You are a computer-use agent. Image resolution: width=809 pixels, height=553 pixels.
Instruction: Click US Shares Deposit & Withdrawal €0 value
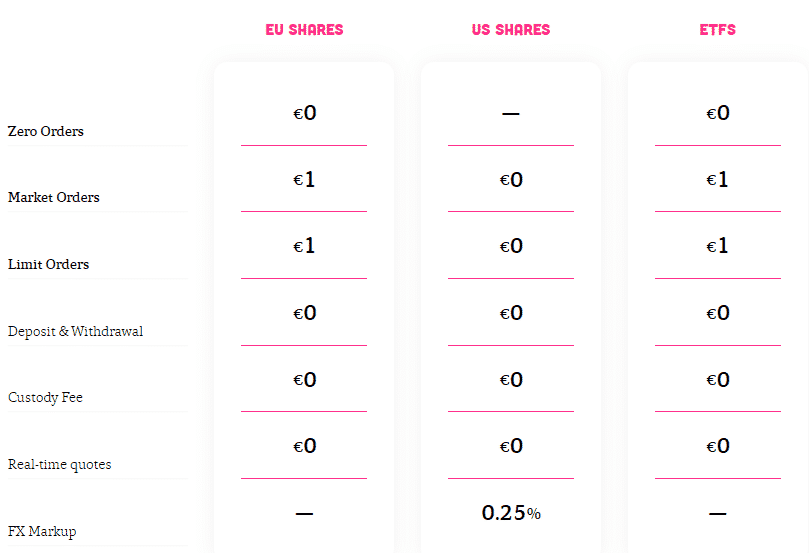click(511, 313)
